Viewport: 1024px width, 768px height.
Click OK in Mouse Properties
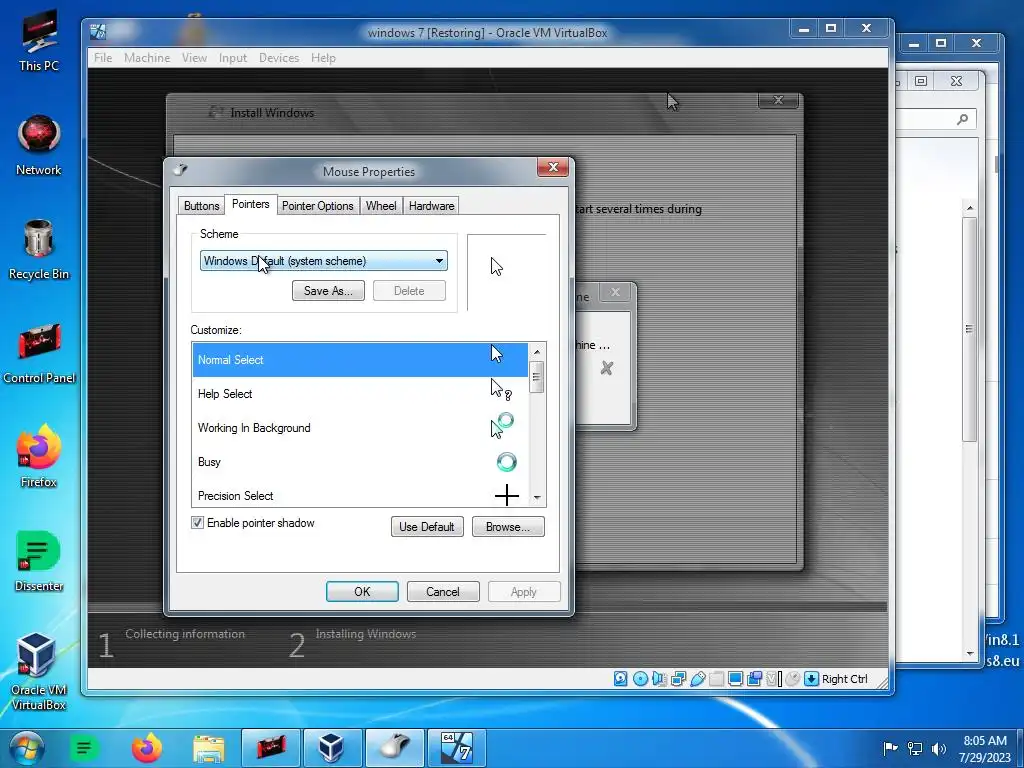pos(362,592)
